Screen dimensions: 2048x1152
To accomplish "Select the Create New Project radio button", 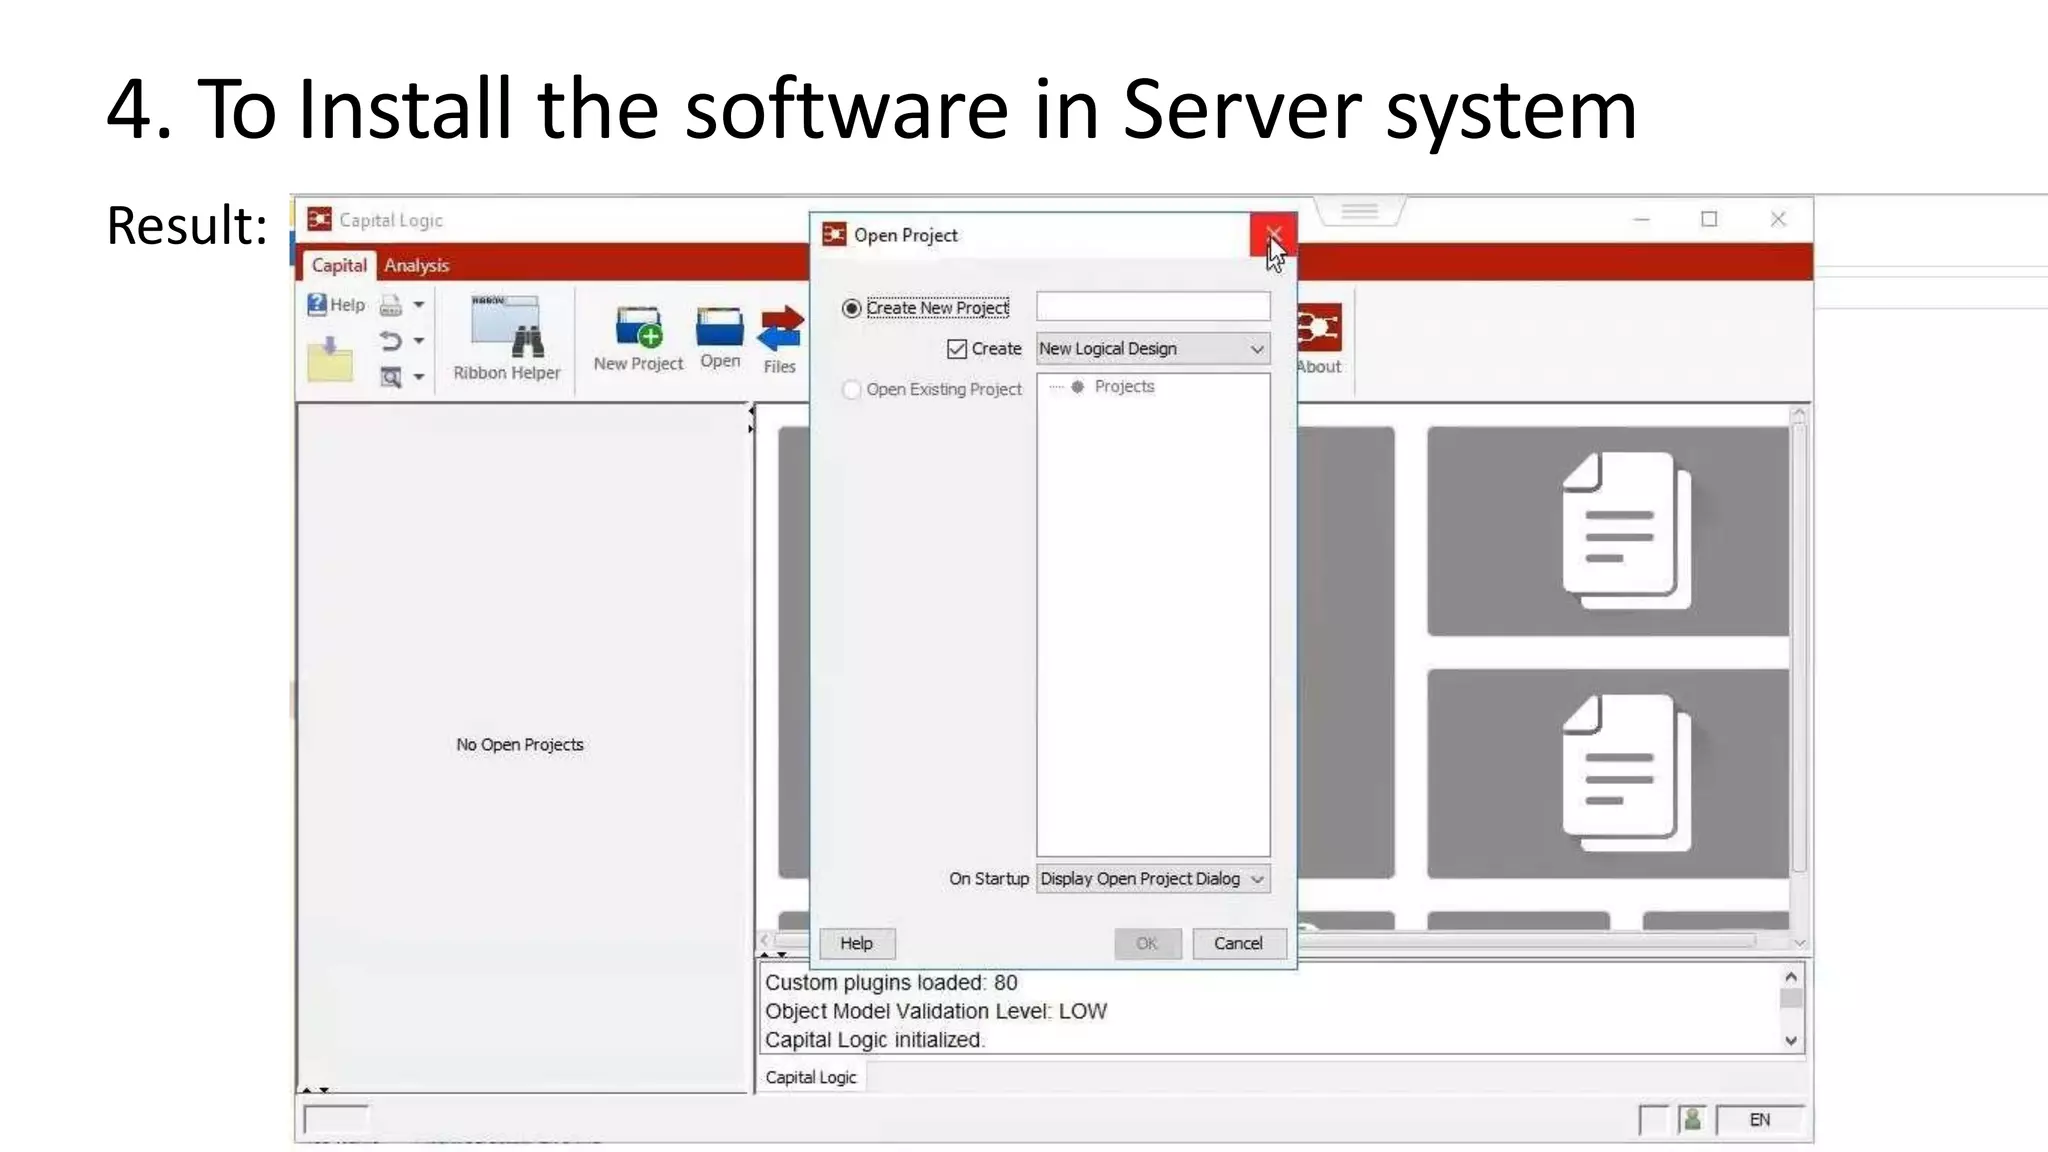I will [x=851, y=308].
